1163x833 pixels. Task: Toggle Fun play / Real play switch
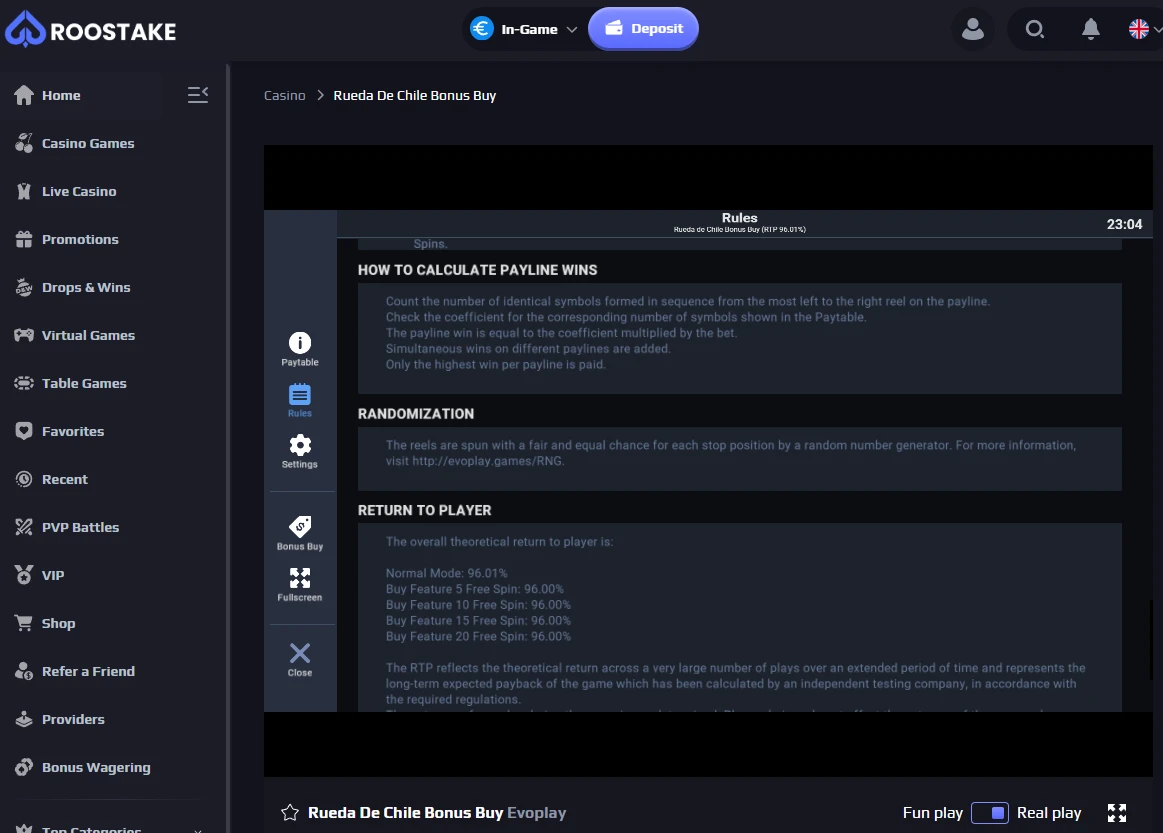(x=989, y=813)
